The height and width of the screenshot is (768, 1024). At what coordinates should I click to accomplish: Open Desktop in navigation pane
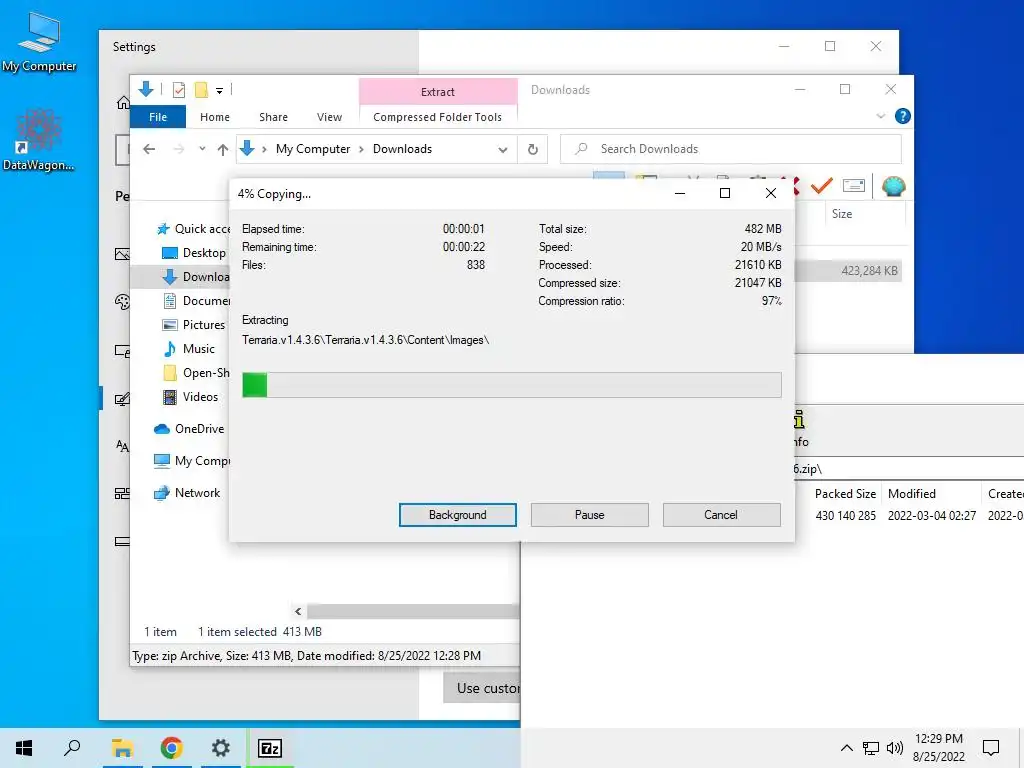point(193,253)
